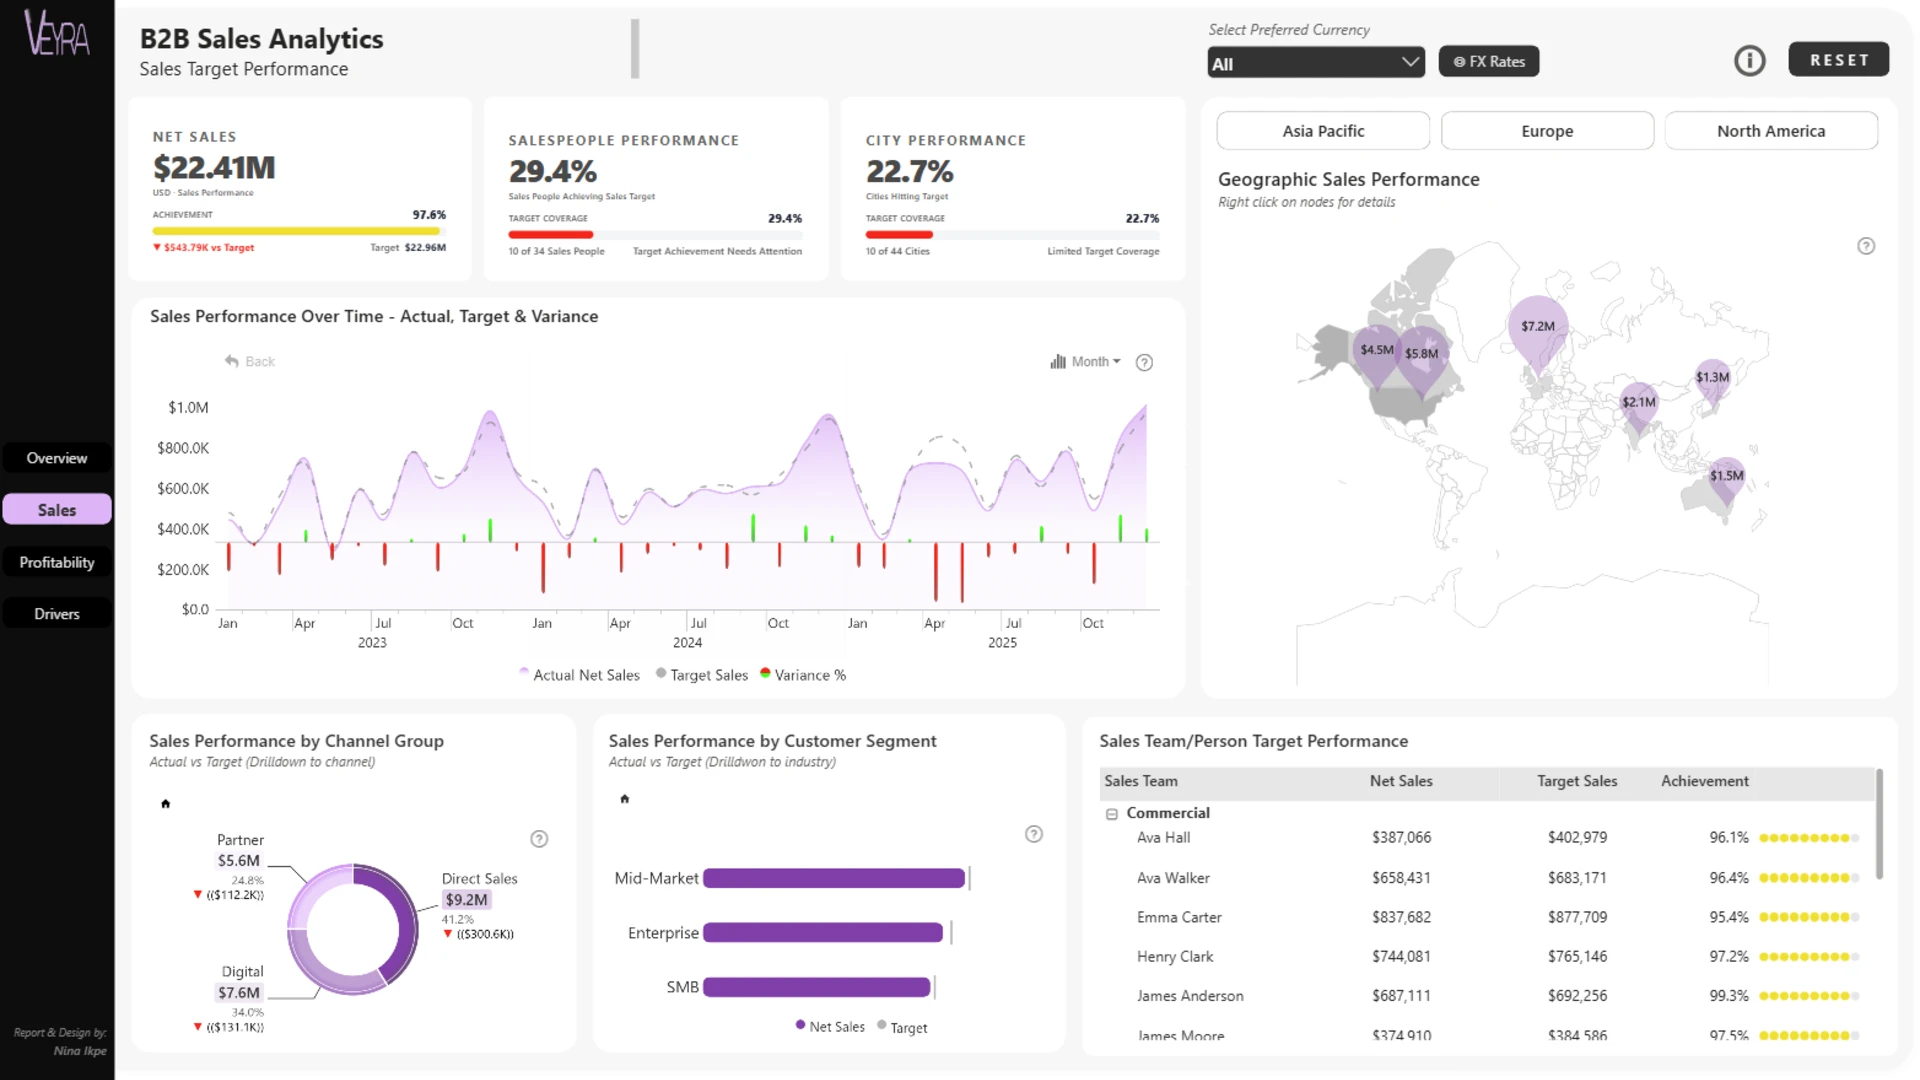Open the Month granularity dropdown
The height and width of the screenshot is (1080, 1920).
(1086, 362)
